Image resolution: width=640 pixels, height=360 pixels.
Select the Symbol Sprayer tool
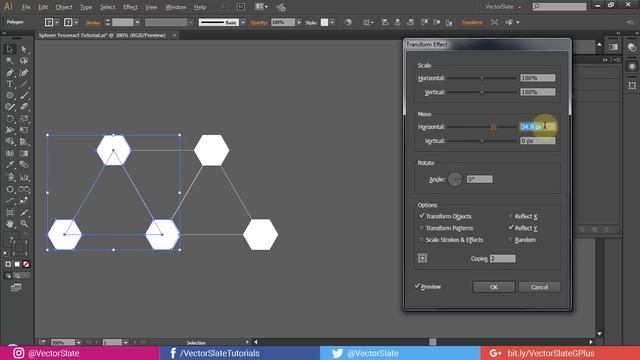[x=10, y=177]
